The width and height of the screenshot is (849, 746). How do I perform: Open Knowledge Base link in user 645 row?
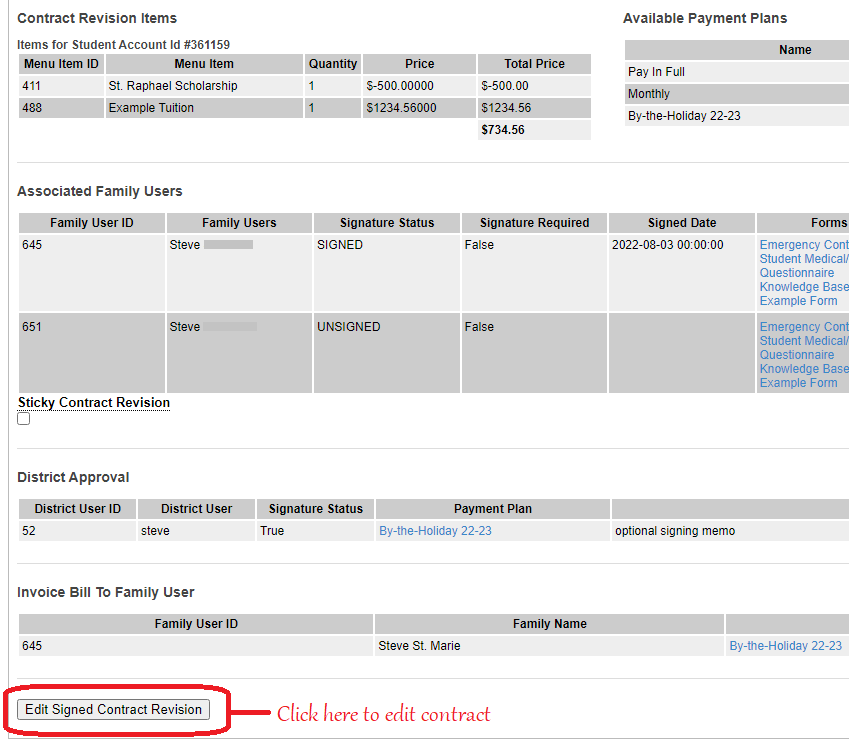(804, 287)
